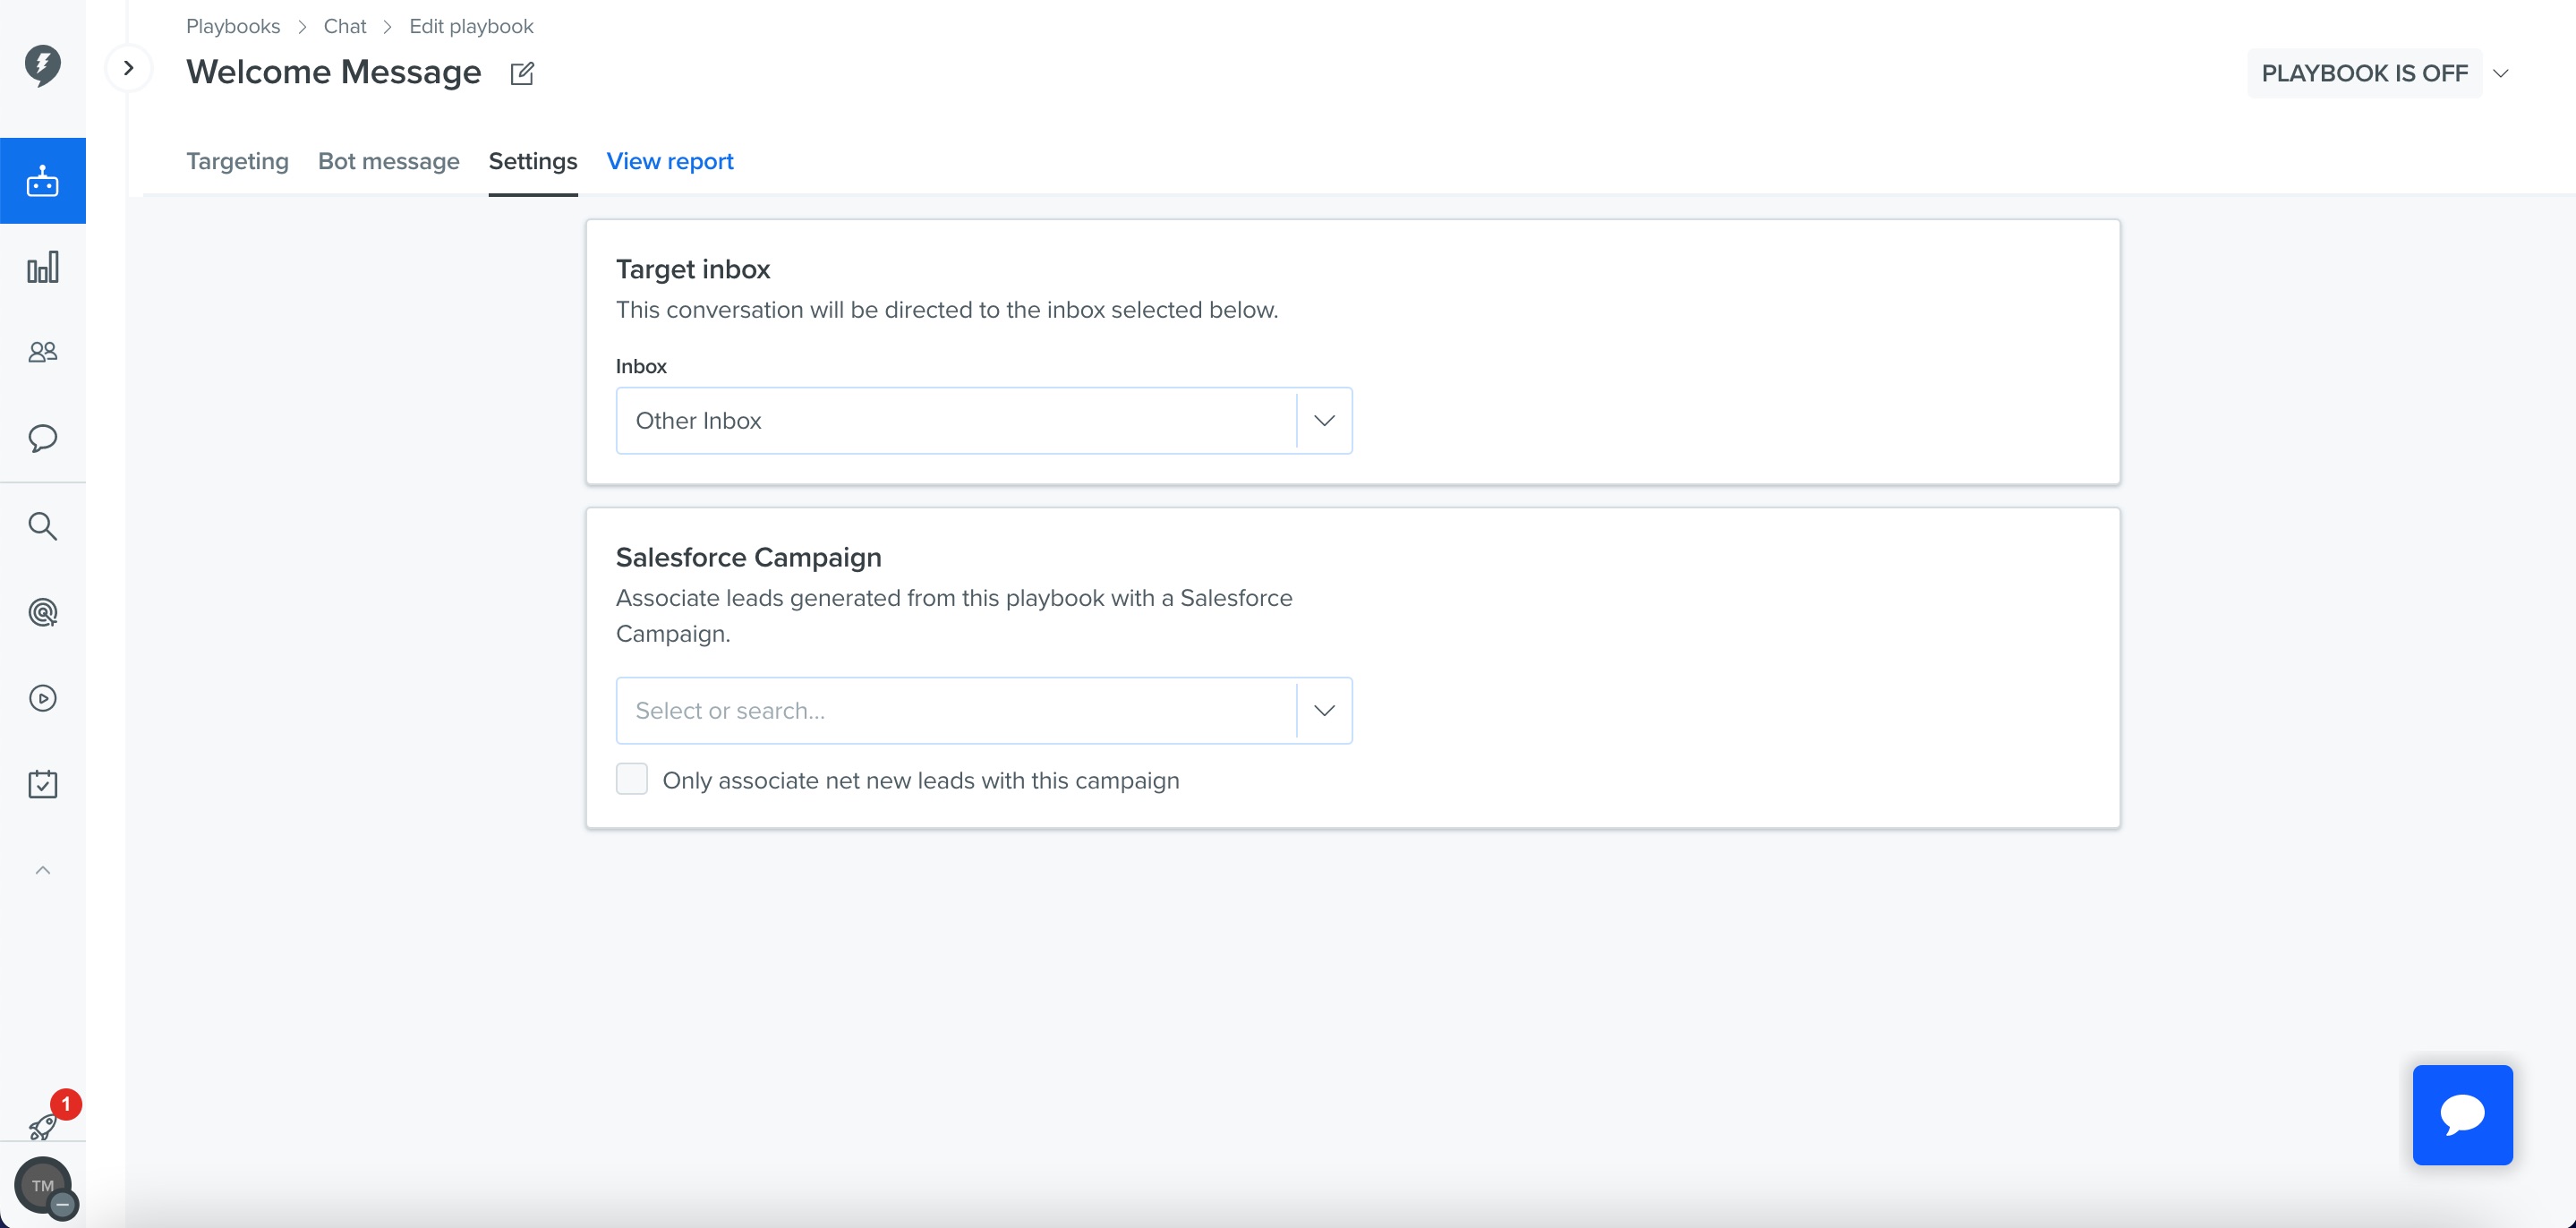
Task: Click the rocket icon with notification badge
Action: (x=43, y=1126)
